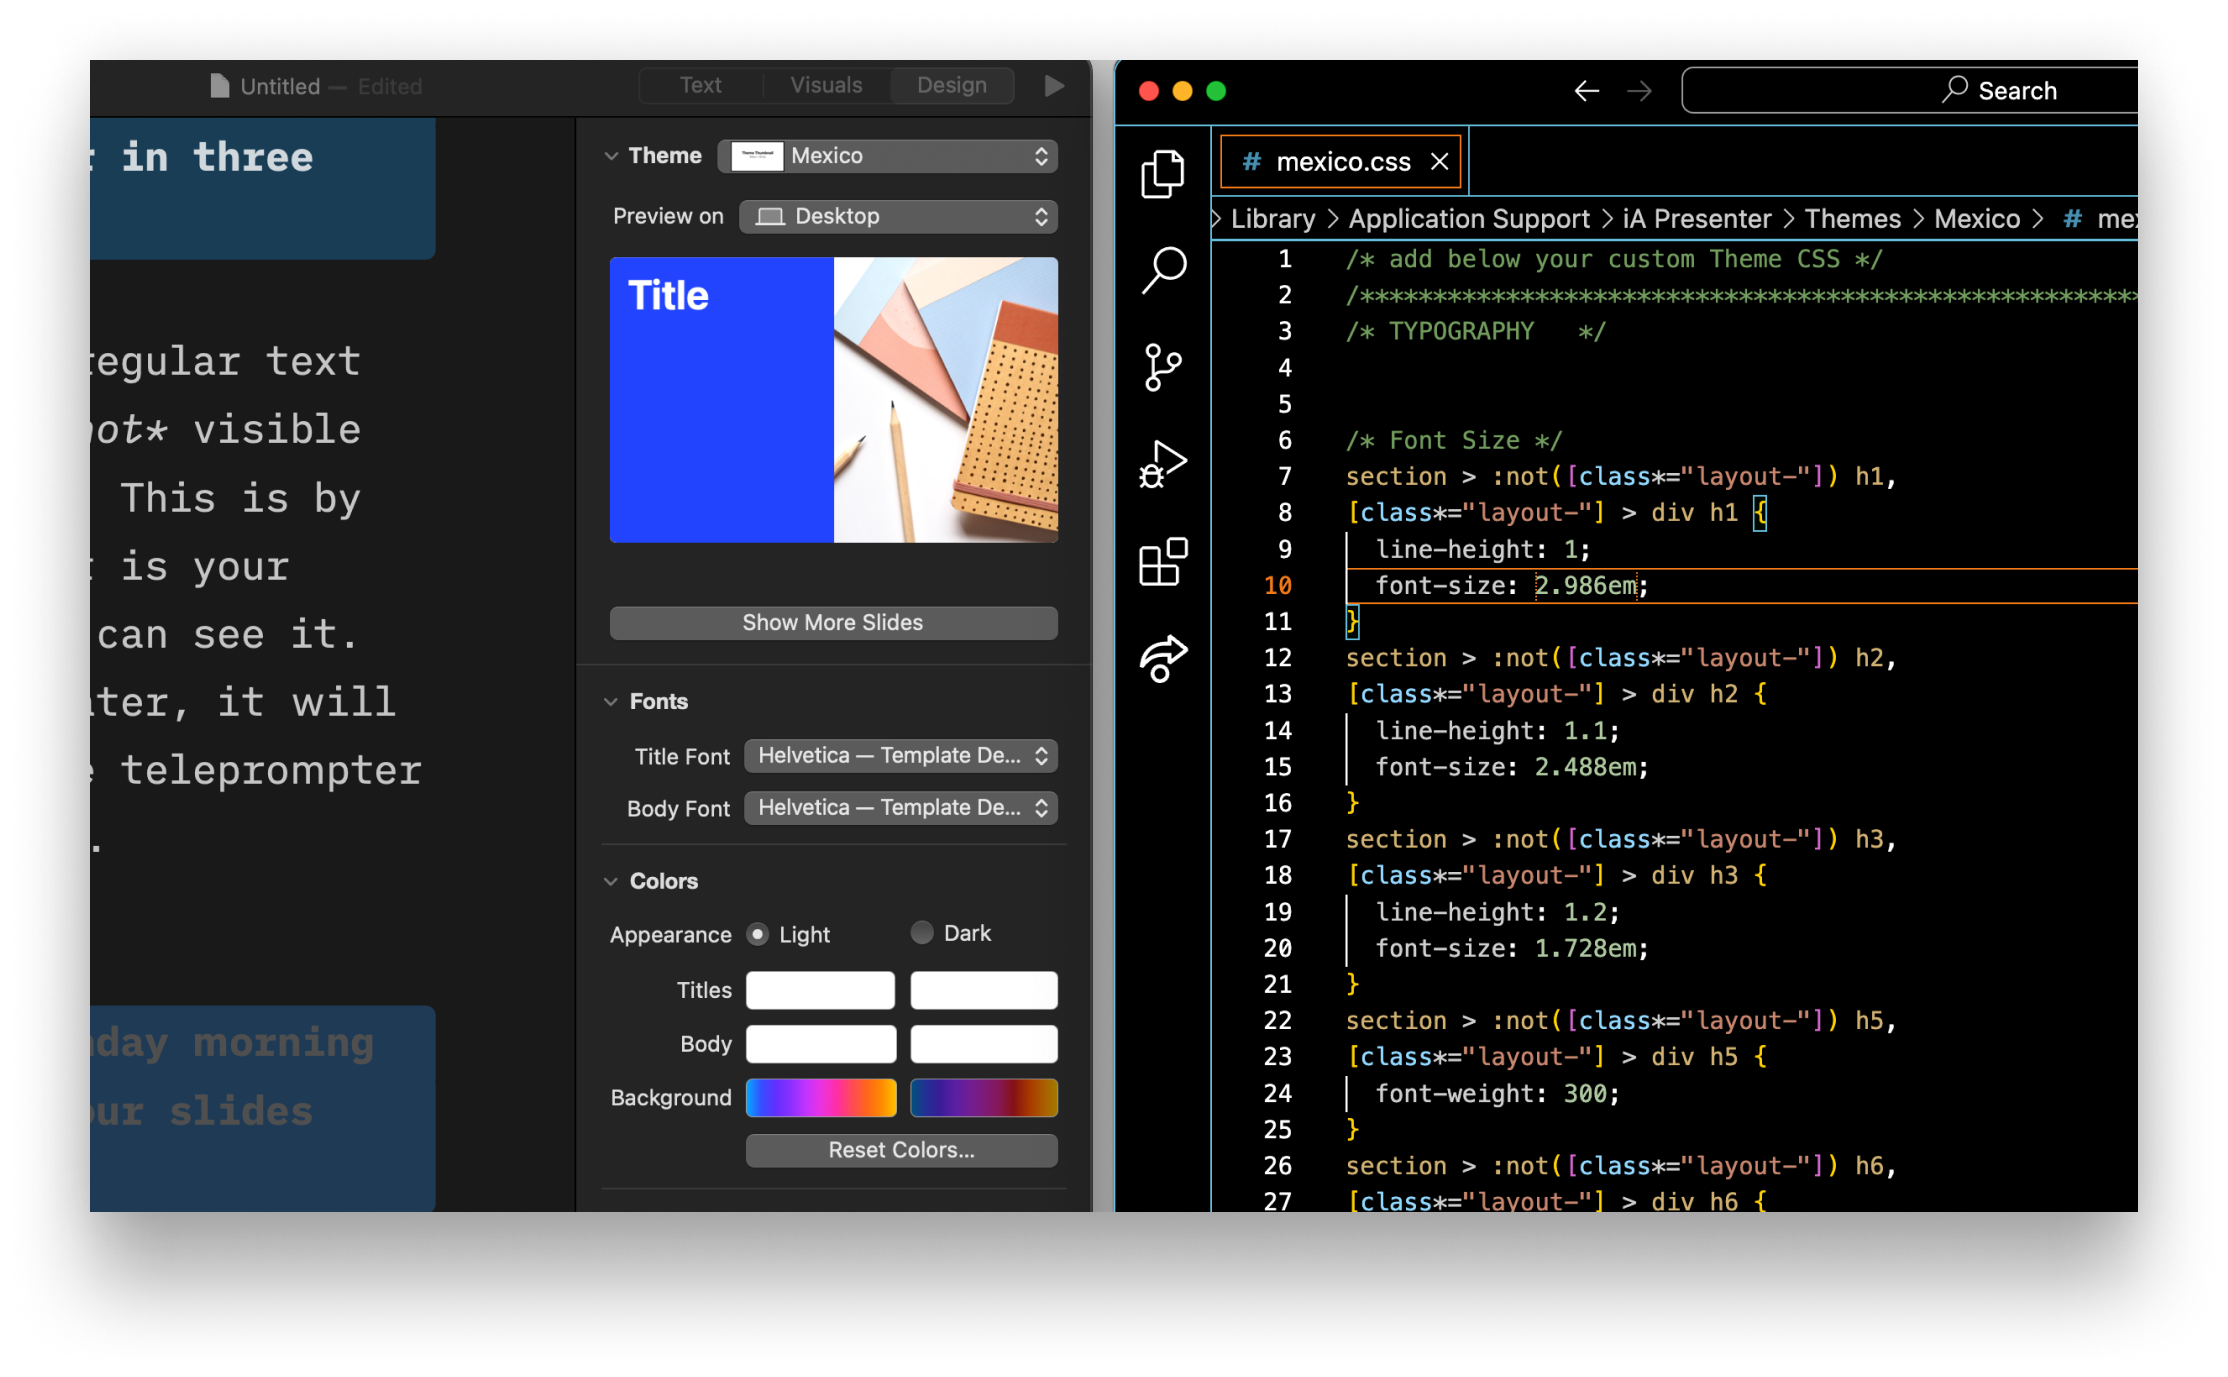Open the Explorer icon in activity bar
The height and width of the screenshot is (1377, 2228).
point(1162,174)
